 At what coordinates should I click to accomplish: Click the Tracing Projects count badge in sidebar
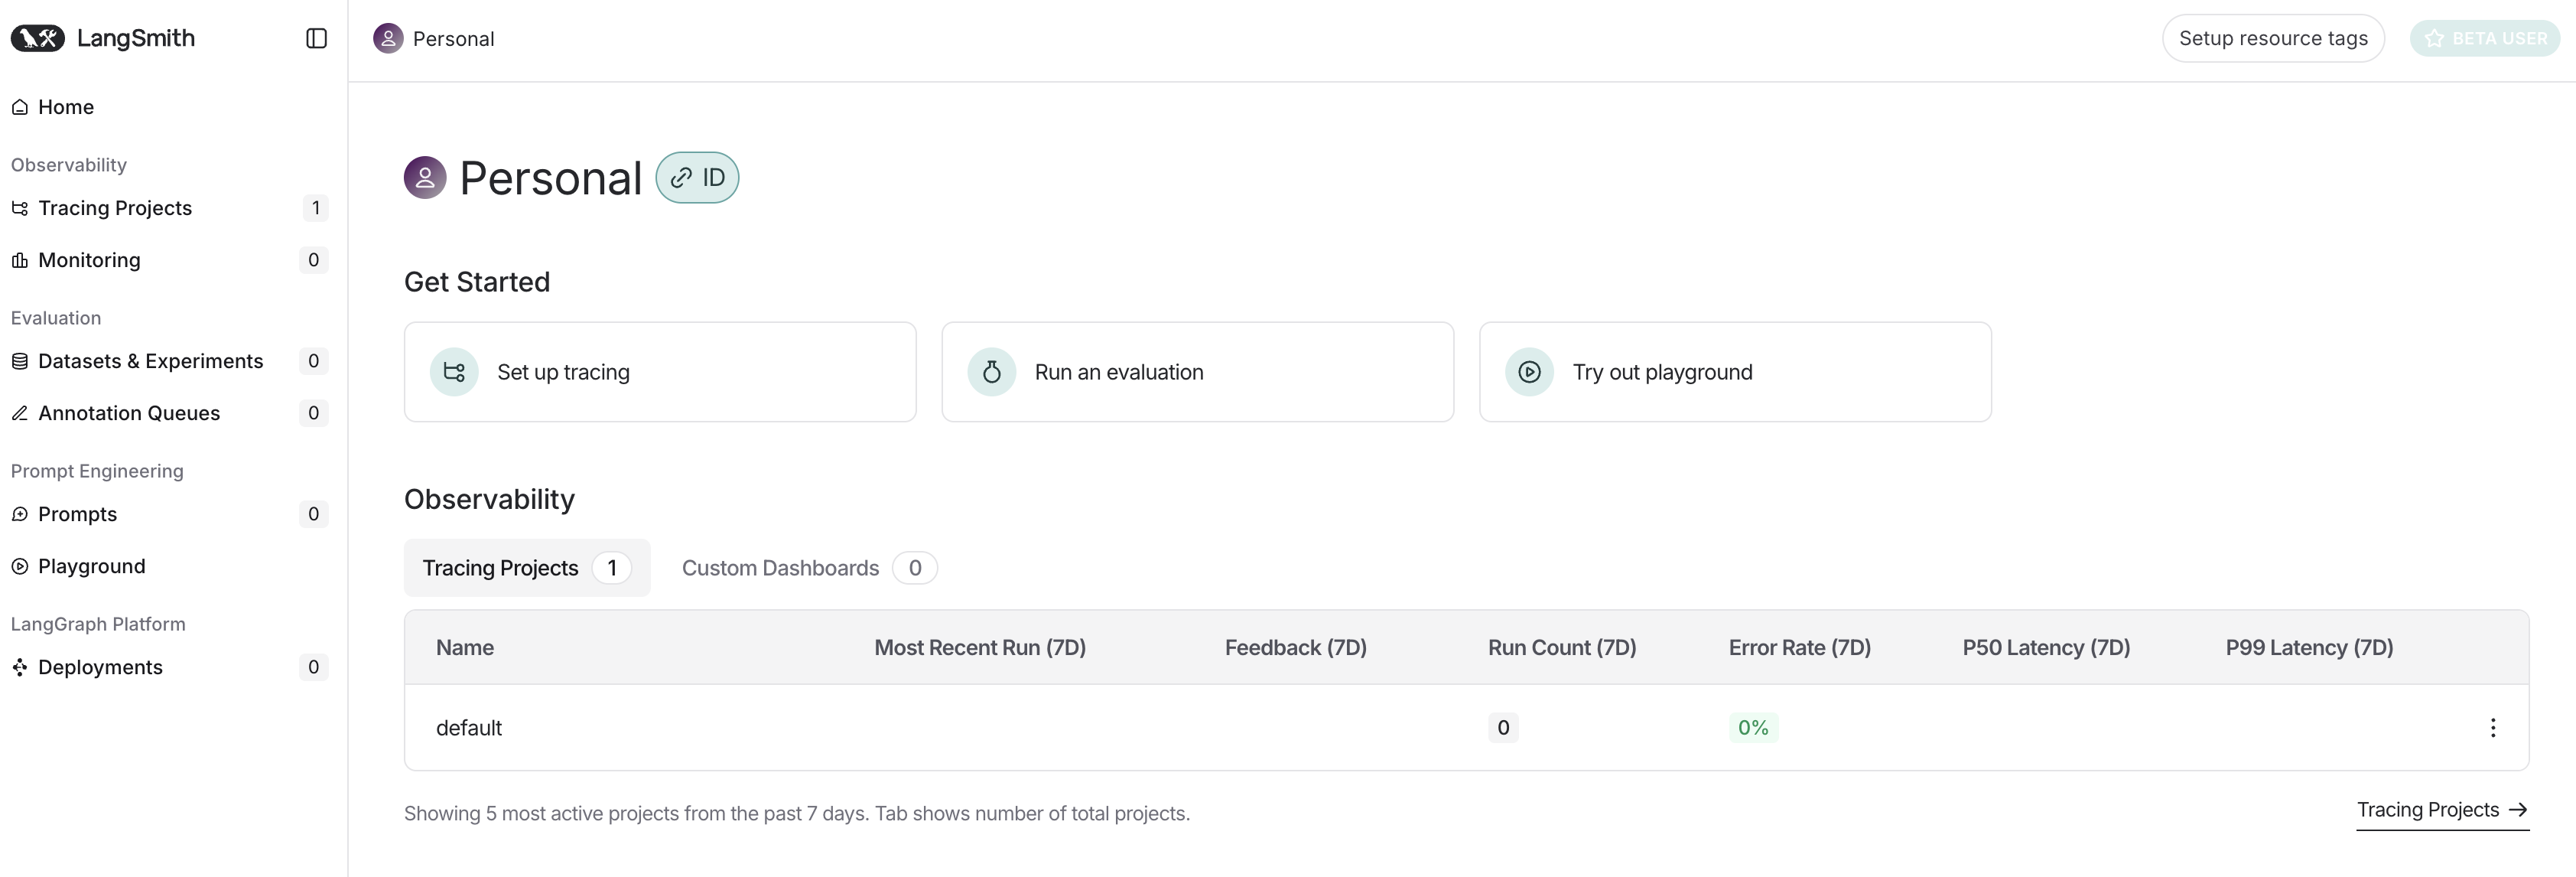315,208
